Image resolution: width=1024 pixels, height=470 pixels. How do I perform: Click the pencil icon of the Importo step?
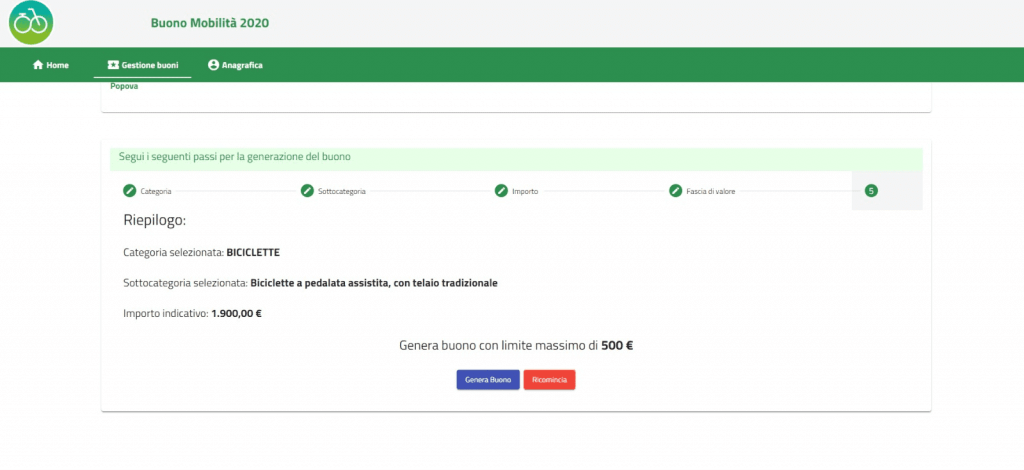pos(501,191)
